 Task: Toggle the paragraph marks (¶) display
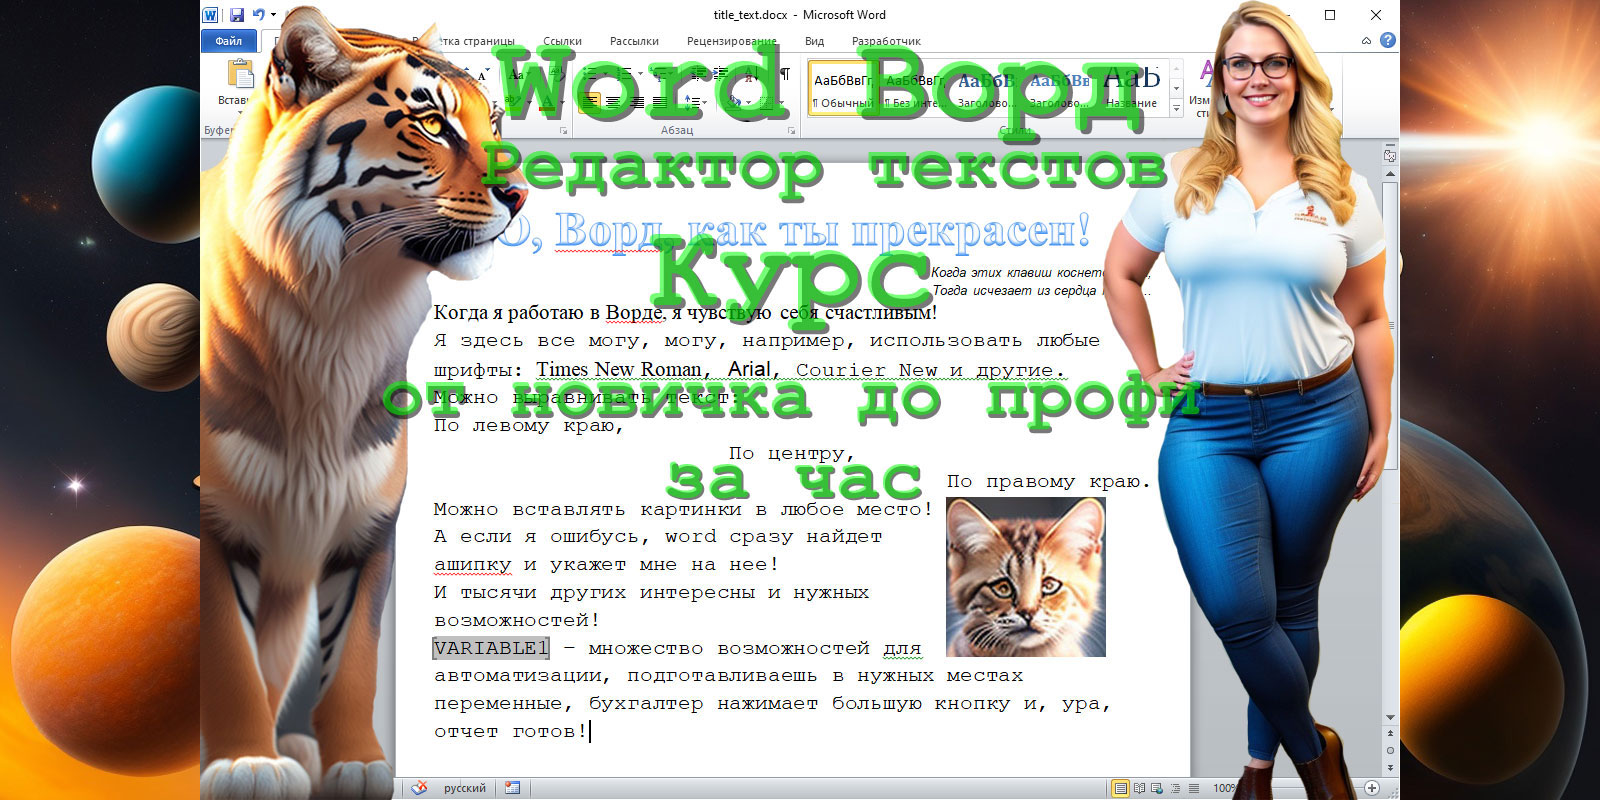coord(785,74)
